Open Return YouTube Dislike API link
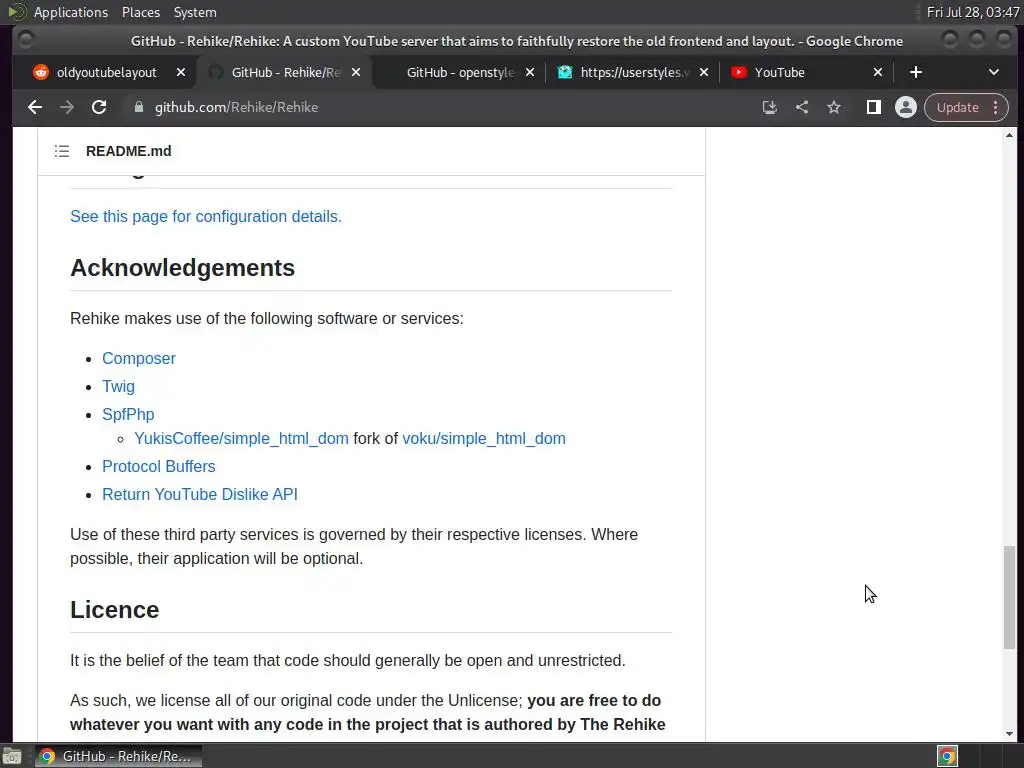 (200, 494)
